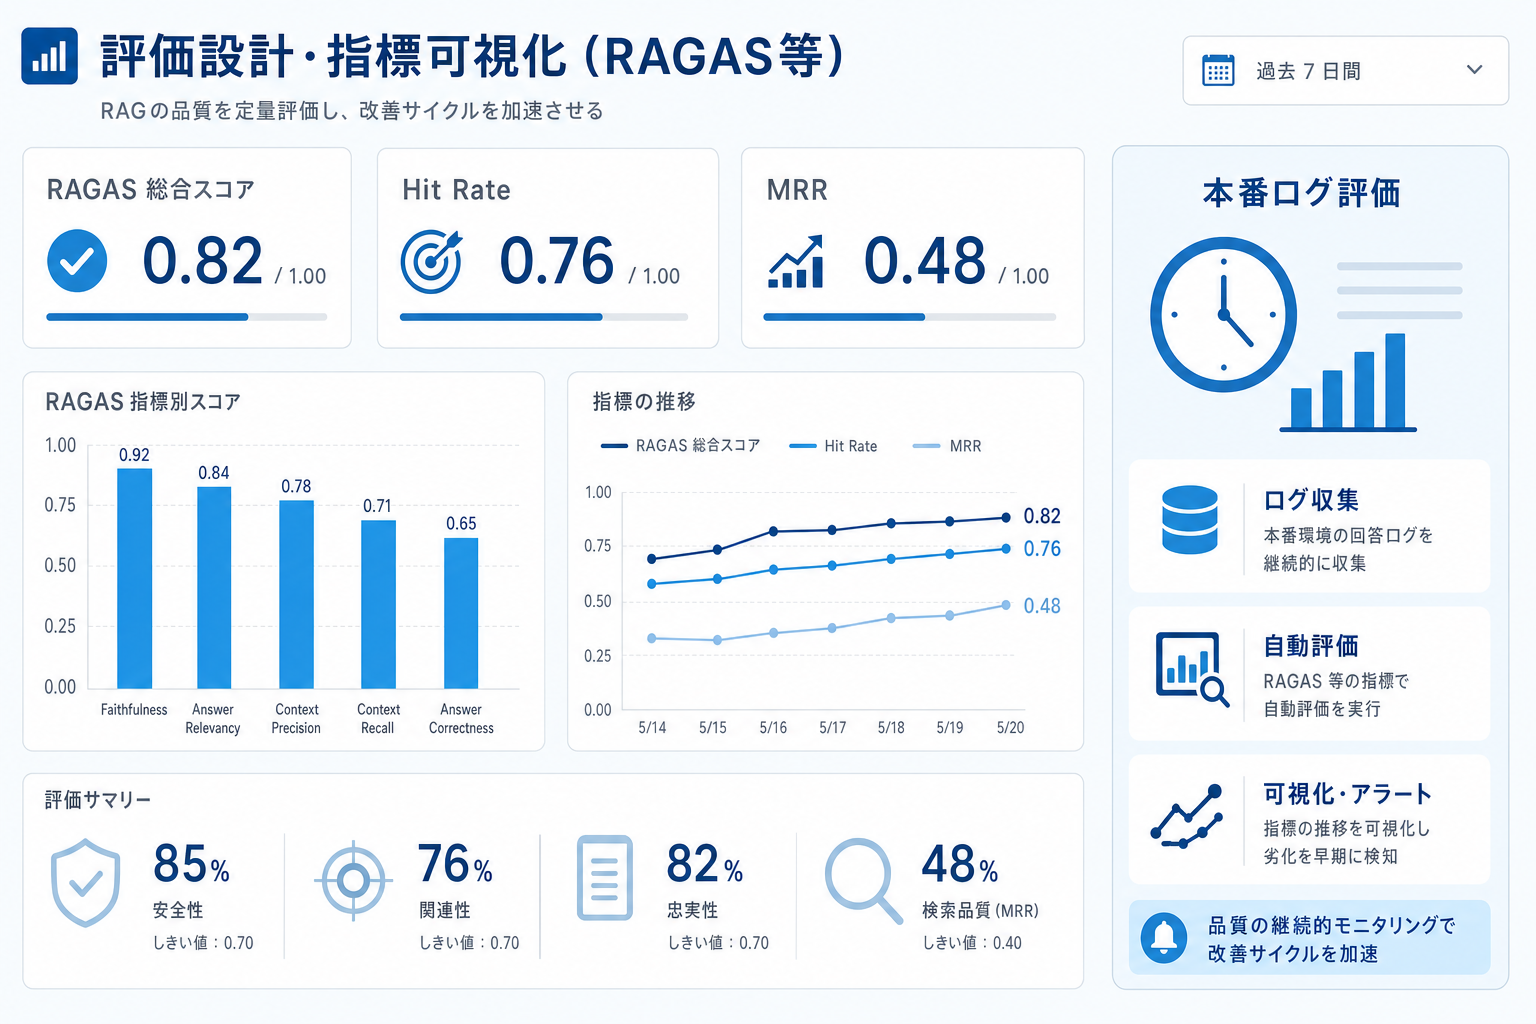Screen dimensions: 1536x1024
Task: Click the bar chart illustration beside the clock
Action: (1348, 383)
